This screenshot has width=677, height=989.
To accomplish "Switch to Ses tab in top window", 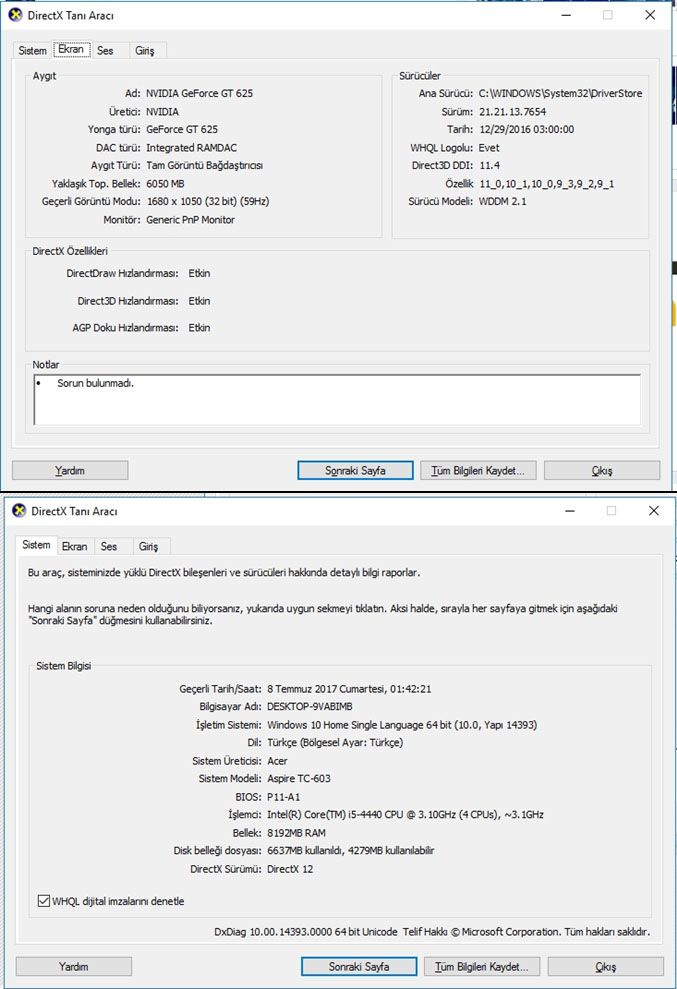I will [105, 50].
